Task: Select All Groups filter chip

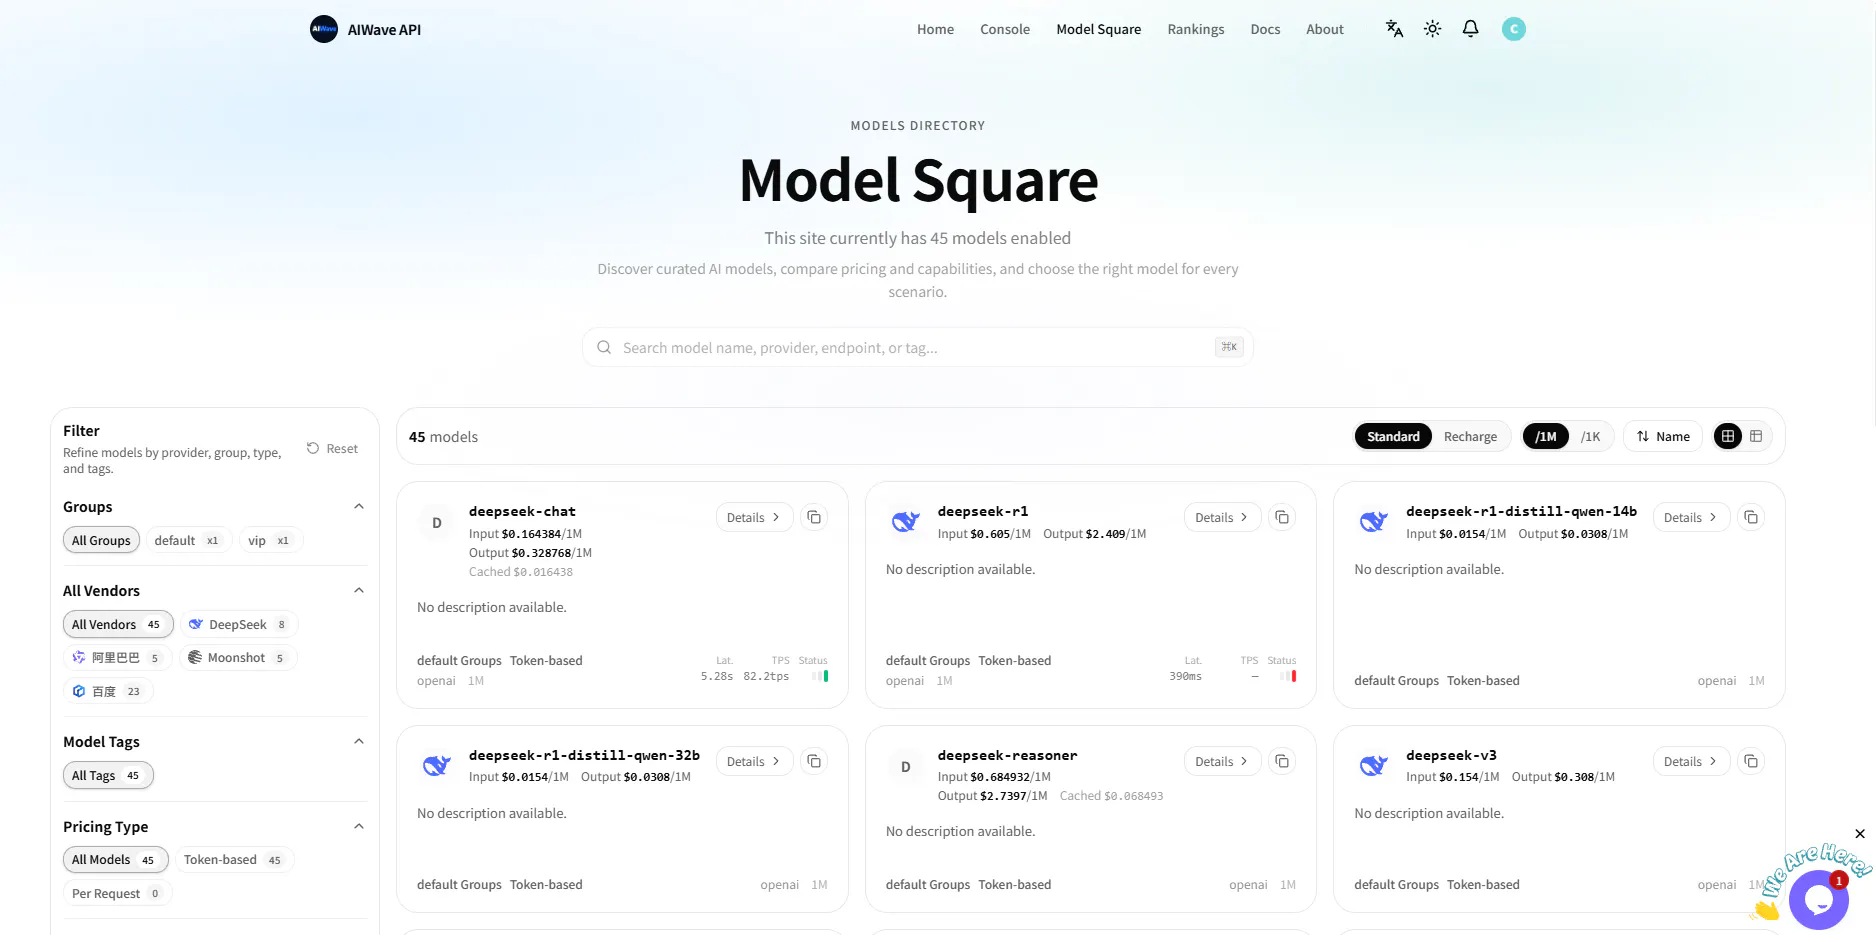Action: 101,540
